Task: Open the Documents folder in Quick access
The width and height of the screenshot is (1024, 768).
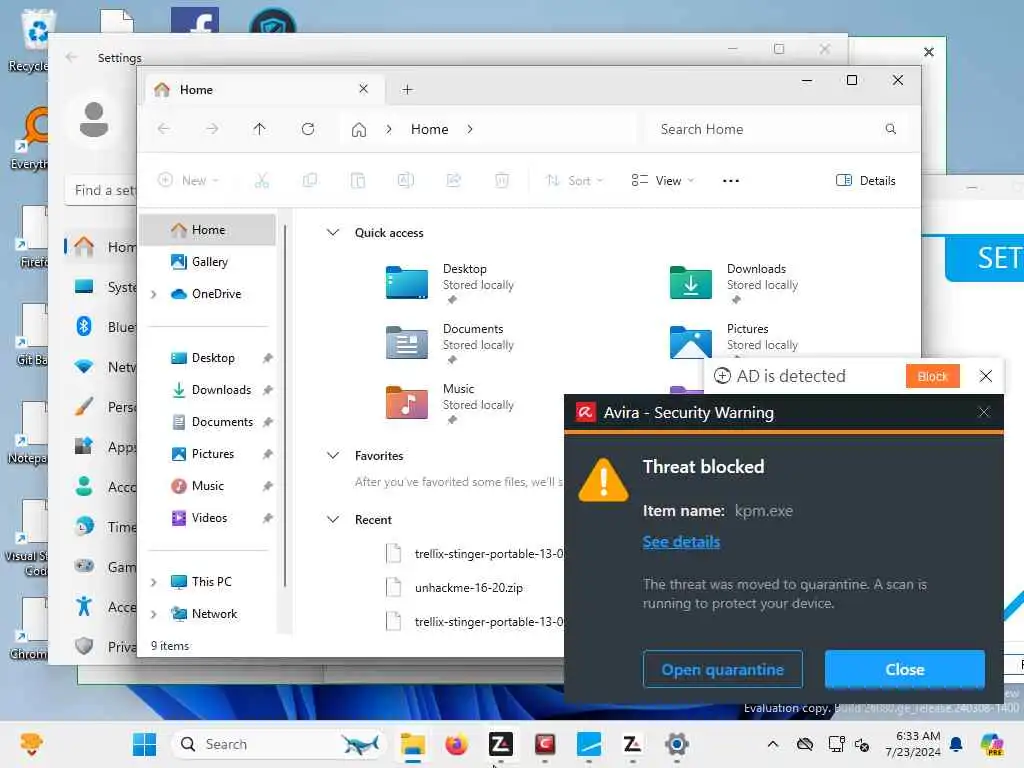Action: coord(406,342)
